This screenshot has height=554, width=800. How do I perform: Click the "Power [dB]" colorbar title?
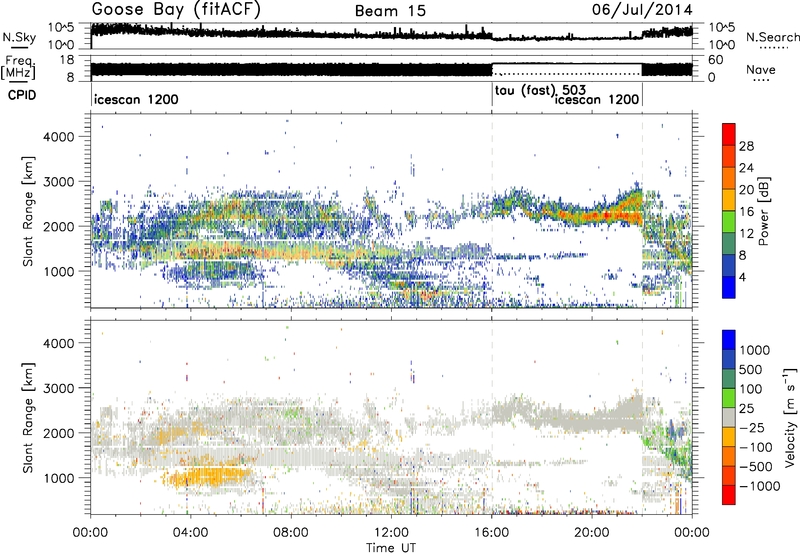point(764,211)
